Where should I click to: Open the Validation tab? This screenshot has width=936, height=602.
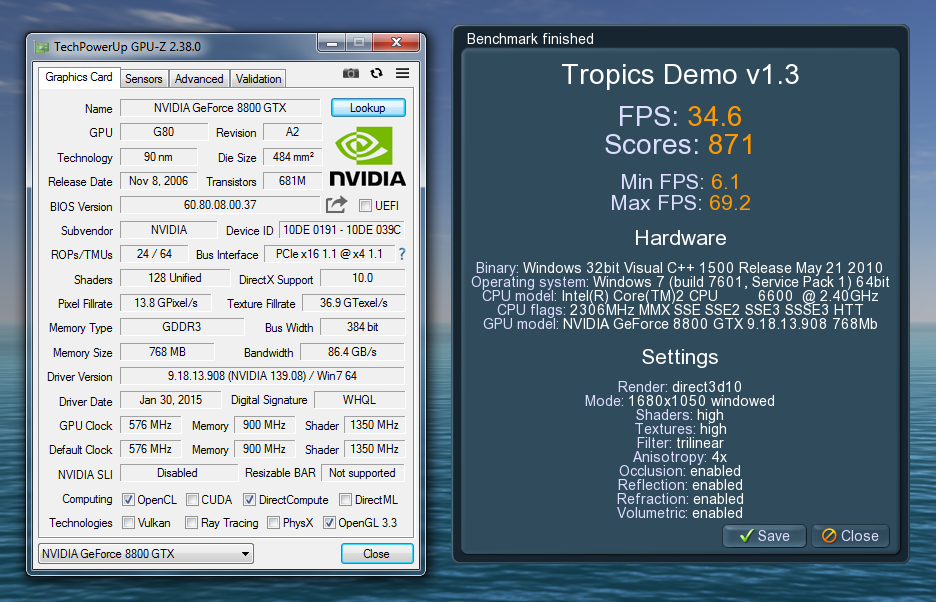[258, 79]
